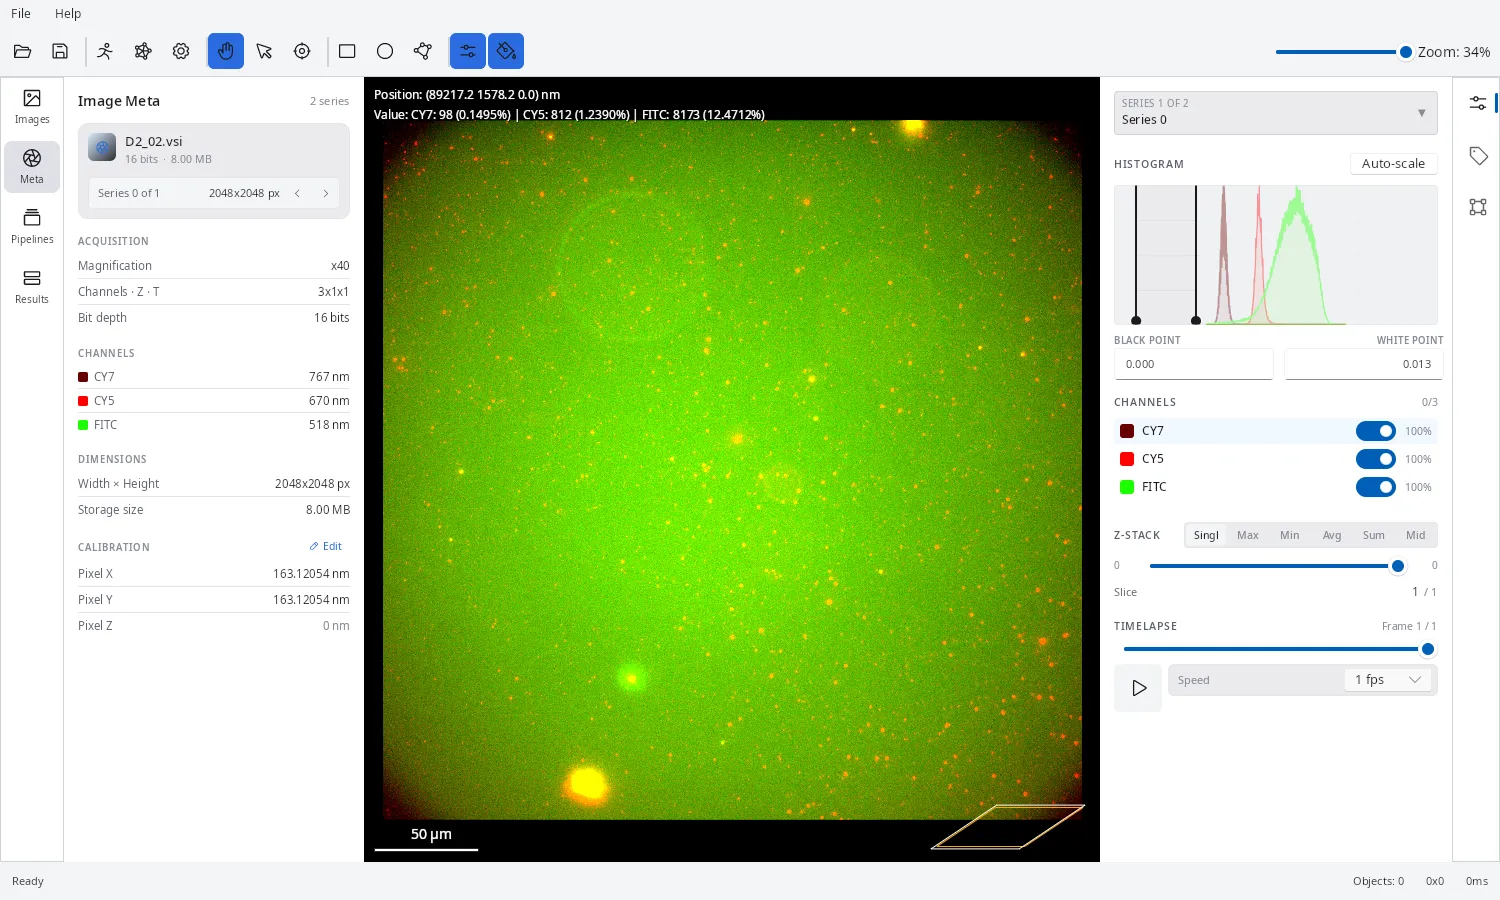
Task: Expand the playback speed fps dropdown
Action: tap(1388, 680)
